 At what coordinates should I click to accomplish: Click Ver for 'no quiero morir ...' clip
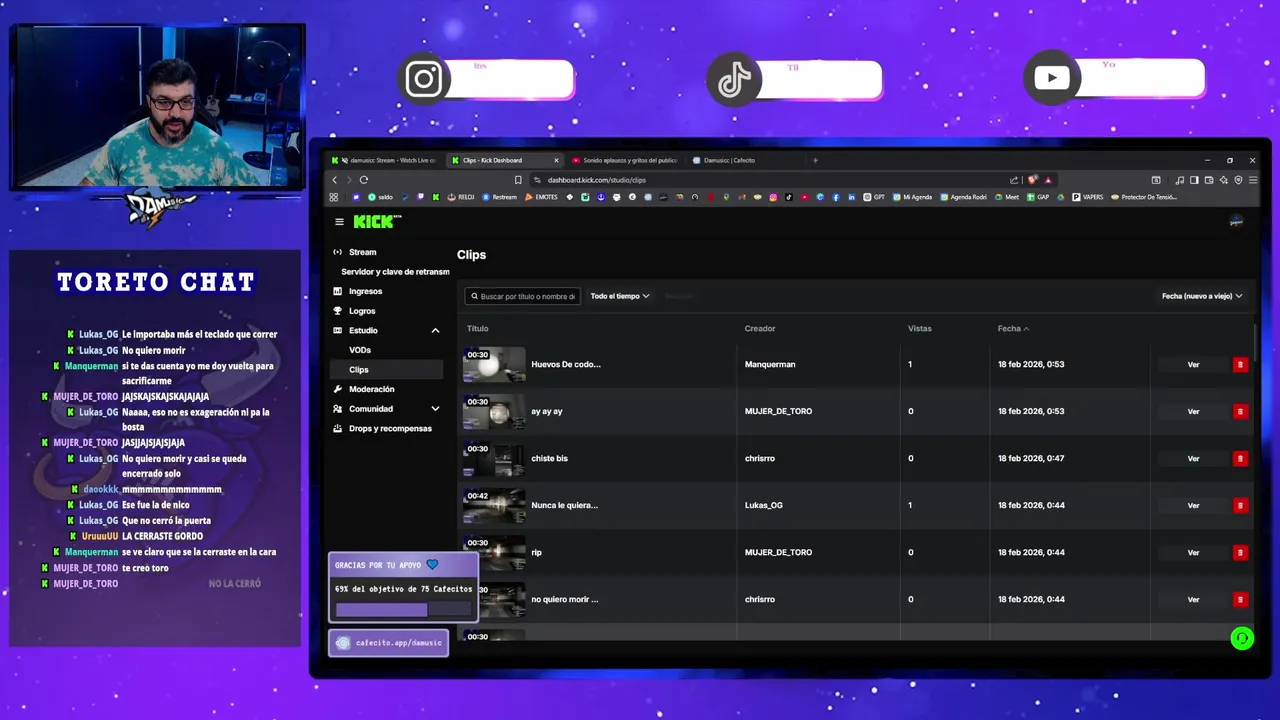pyautogui.click(x=1193, y=599)
